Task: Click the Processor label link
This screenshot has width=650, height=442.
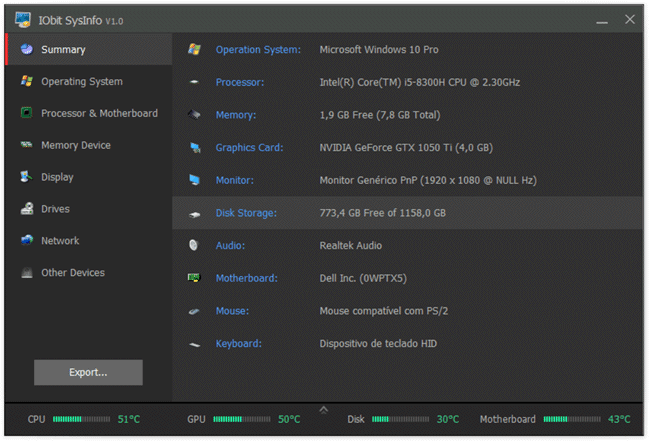Action: (240, 82)
